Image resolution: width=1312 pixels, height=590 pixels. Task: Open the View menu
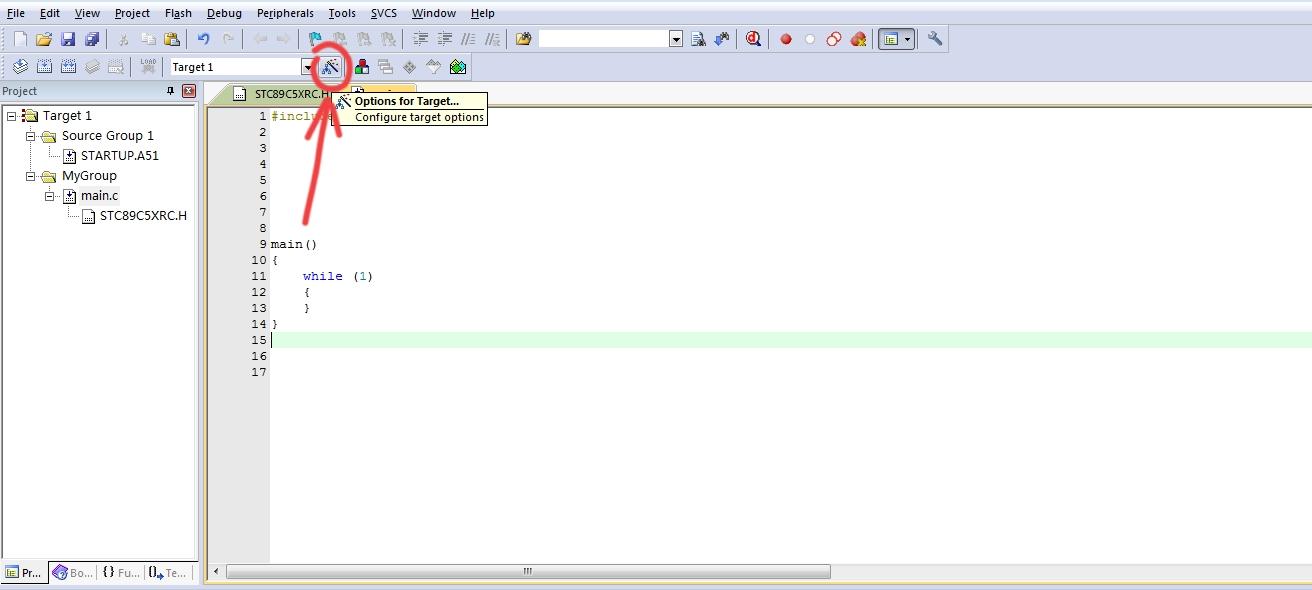point(87,13)
